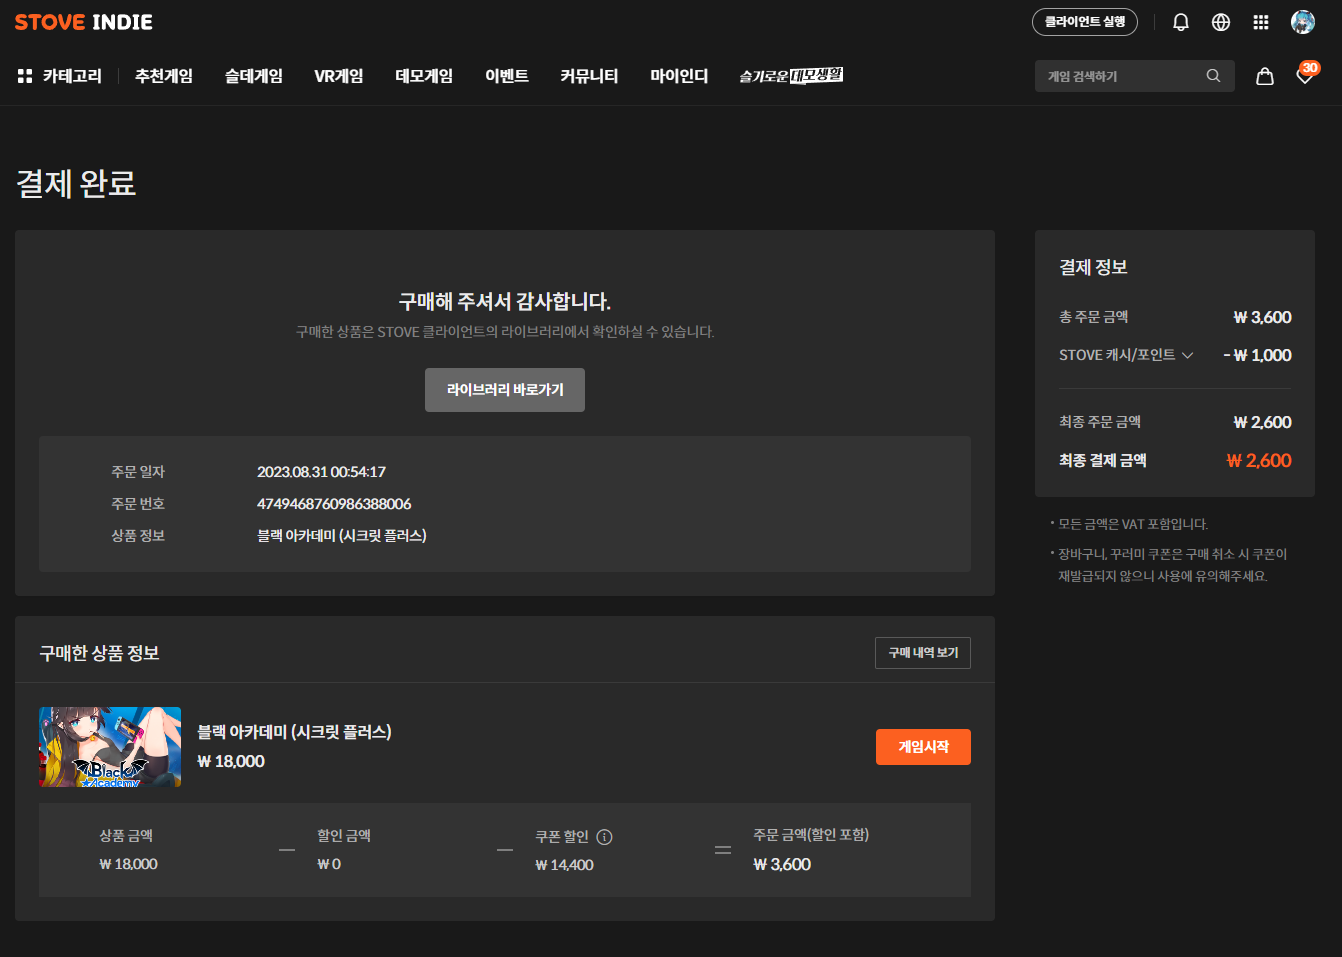
Task: Click the 구매 내역 보기 button
Action: click(x=923, y=653)
